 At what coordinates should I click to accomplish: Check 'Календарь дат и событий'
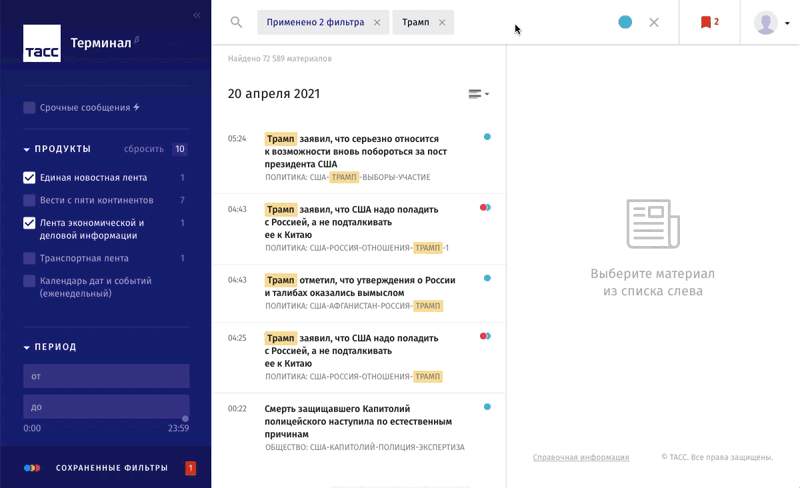(x=29, y=281)
